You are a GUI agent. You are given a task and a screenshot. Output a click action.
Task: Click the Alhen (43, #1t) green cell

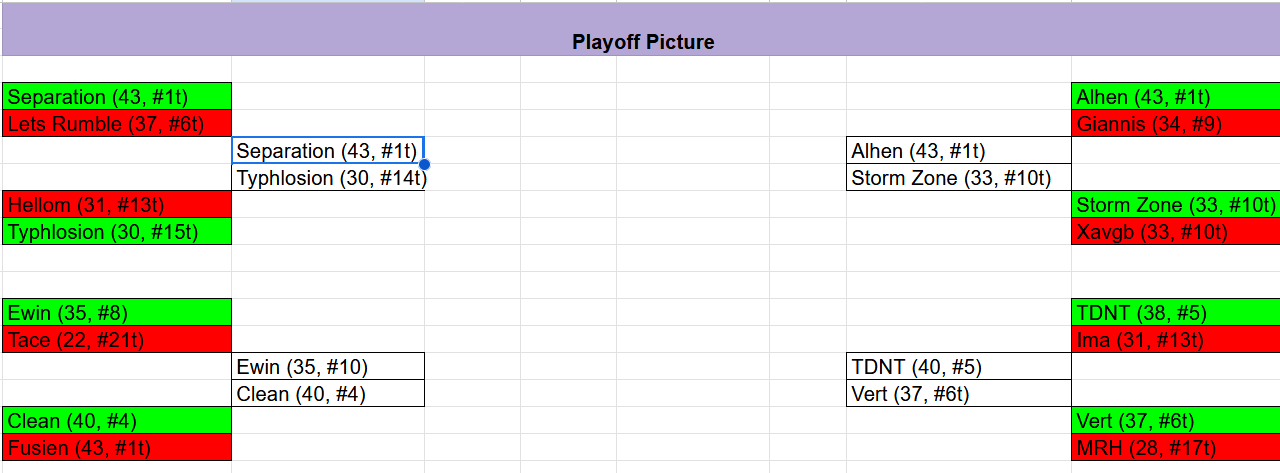(1175, 97)
